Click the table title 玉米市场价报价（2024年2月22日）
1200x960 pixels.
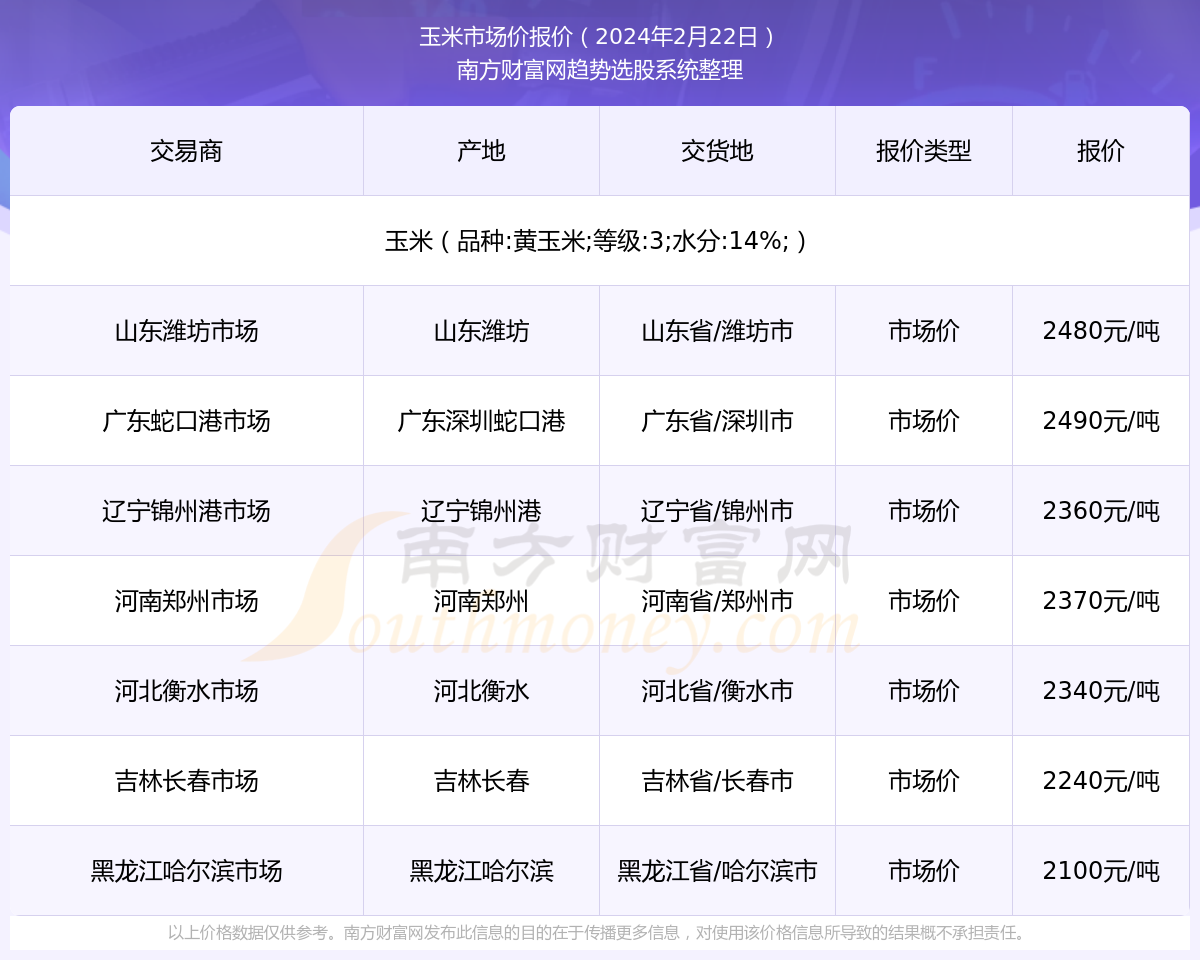(600, 38)
